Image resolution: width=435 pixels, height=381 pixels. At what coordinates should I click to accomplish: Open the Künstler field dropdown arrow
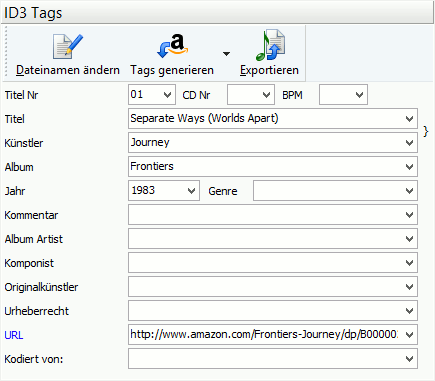coord(409,143)
